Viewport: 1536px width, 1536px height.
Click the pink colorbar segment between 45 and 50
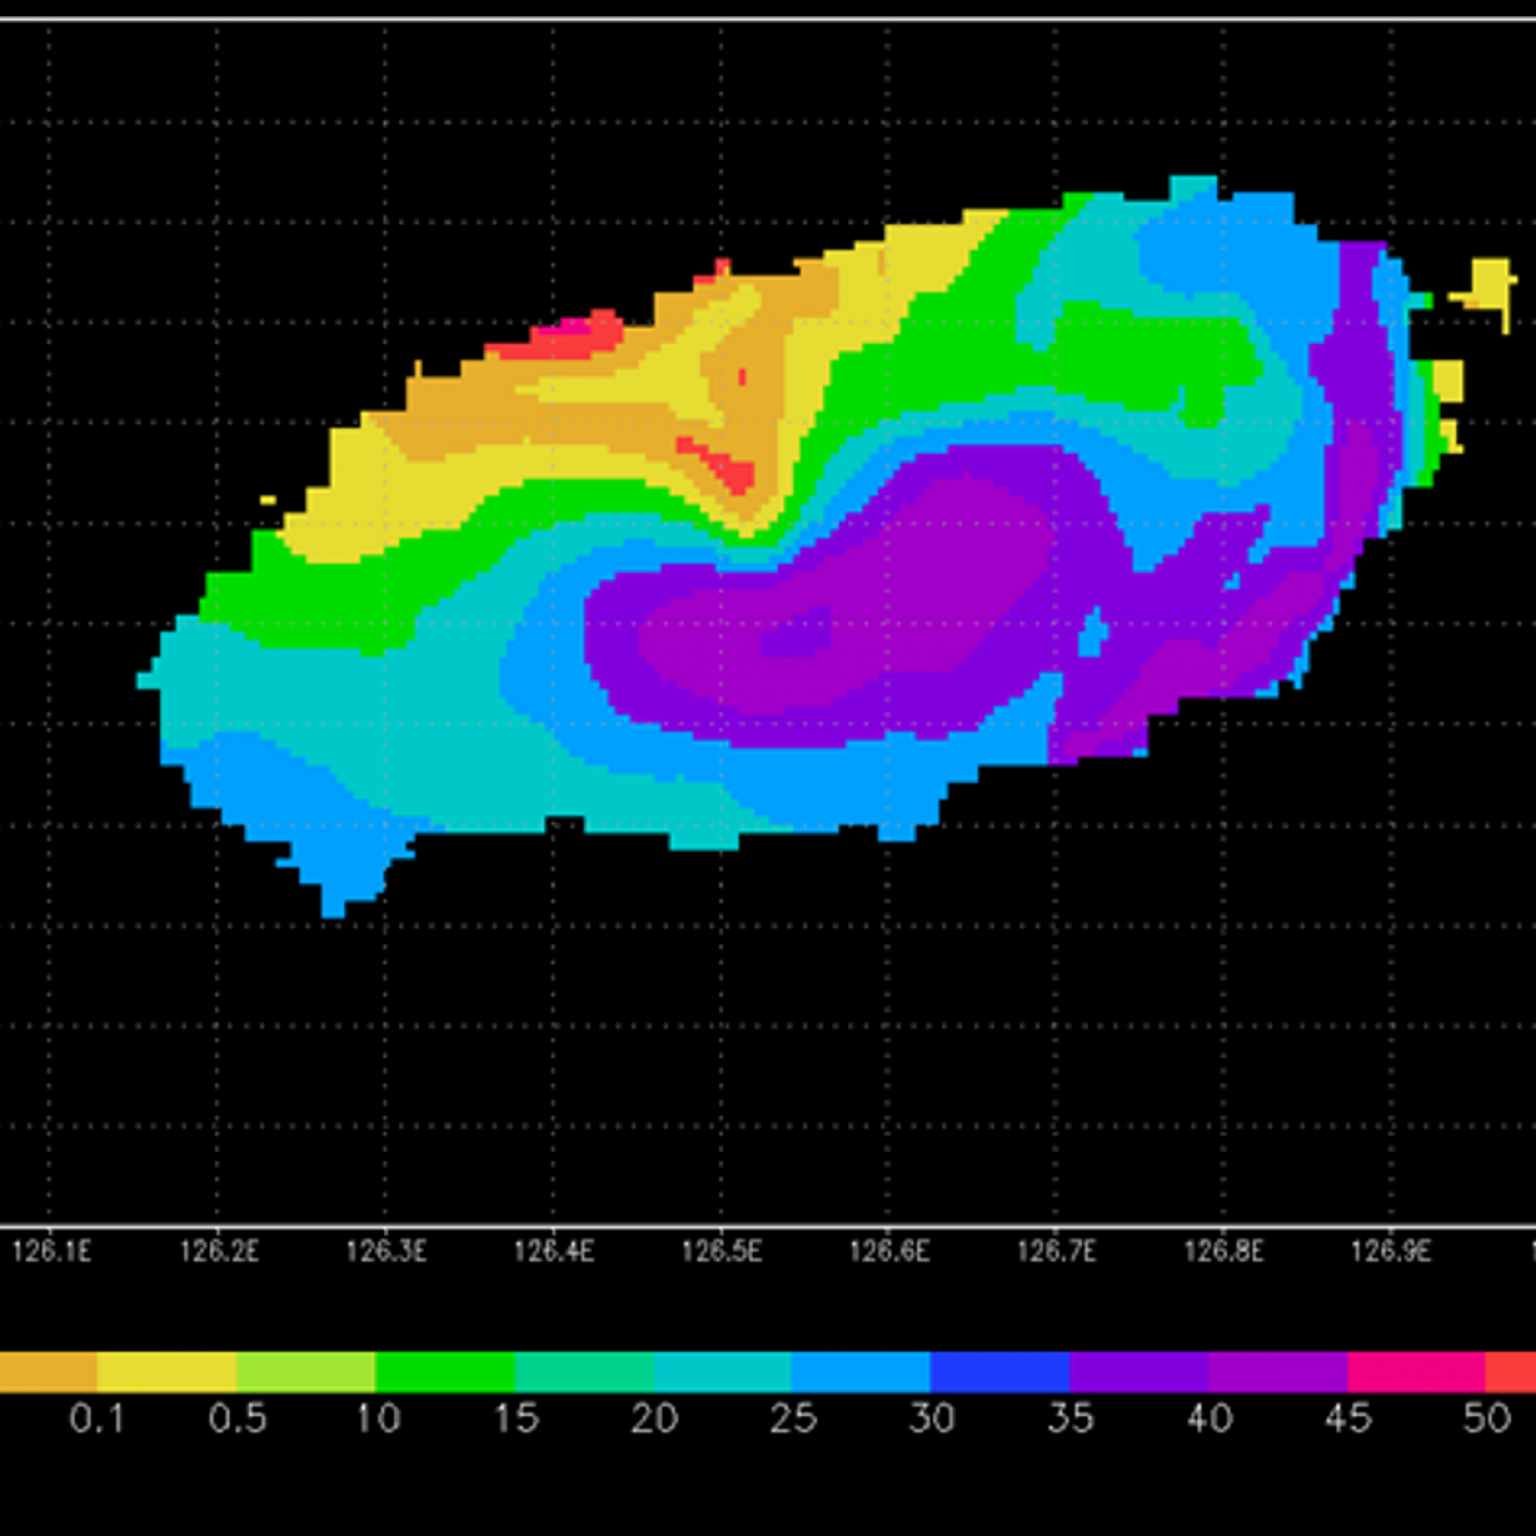(1417, 1372)
